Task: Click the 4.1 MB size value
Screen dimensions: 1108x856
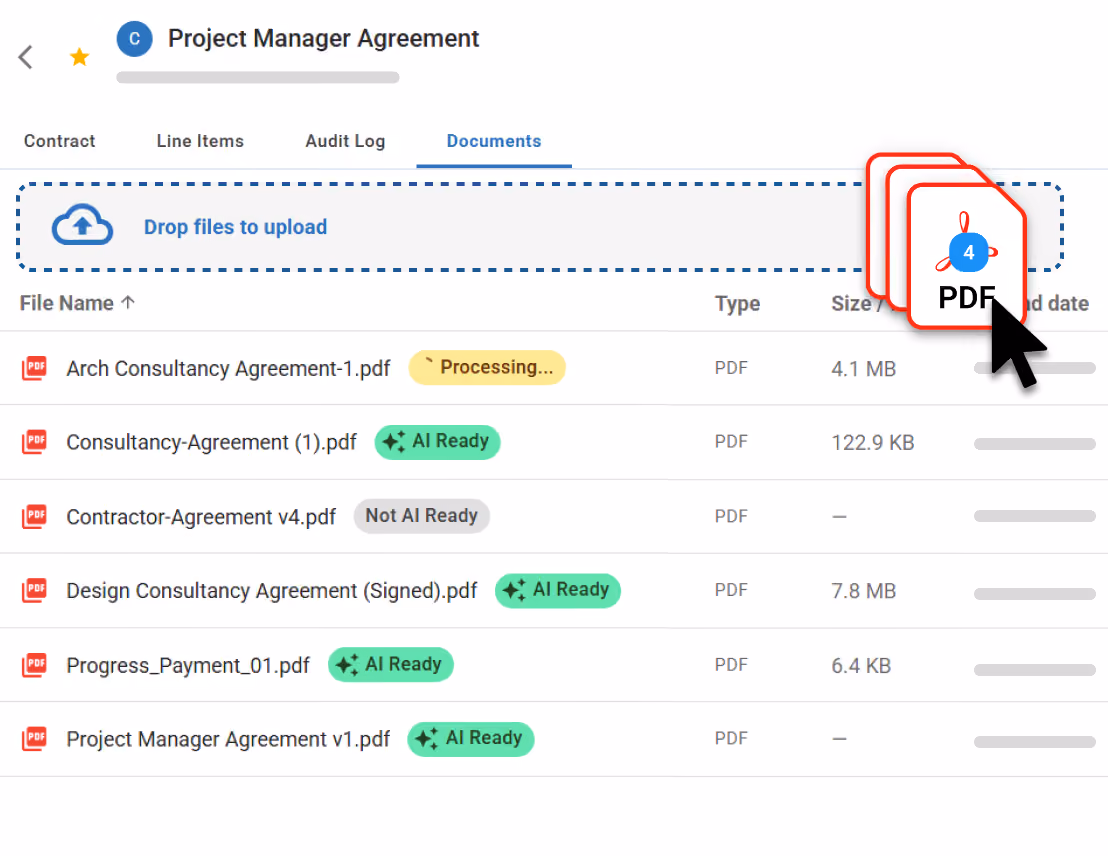Action: (864, 369)
